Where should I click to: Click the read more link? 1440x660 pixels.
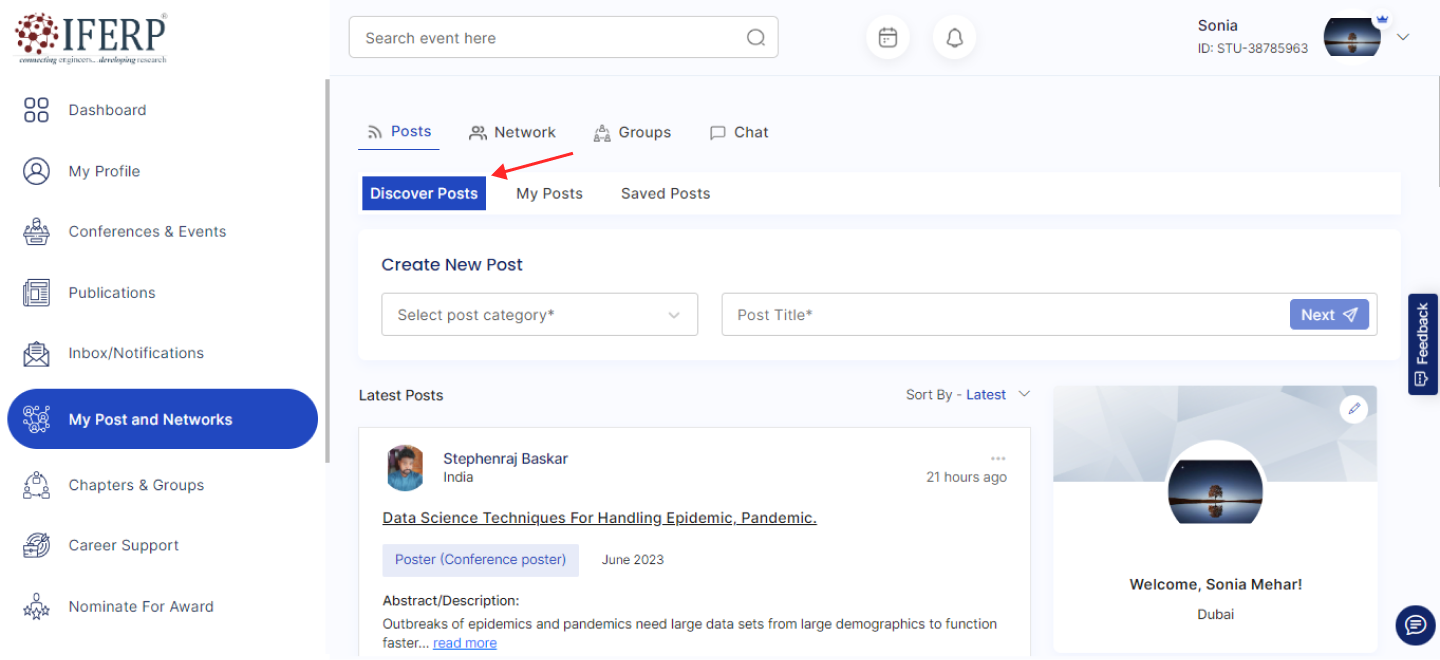click(x=464, y=643)
